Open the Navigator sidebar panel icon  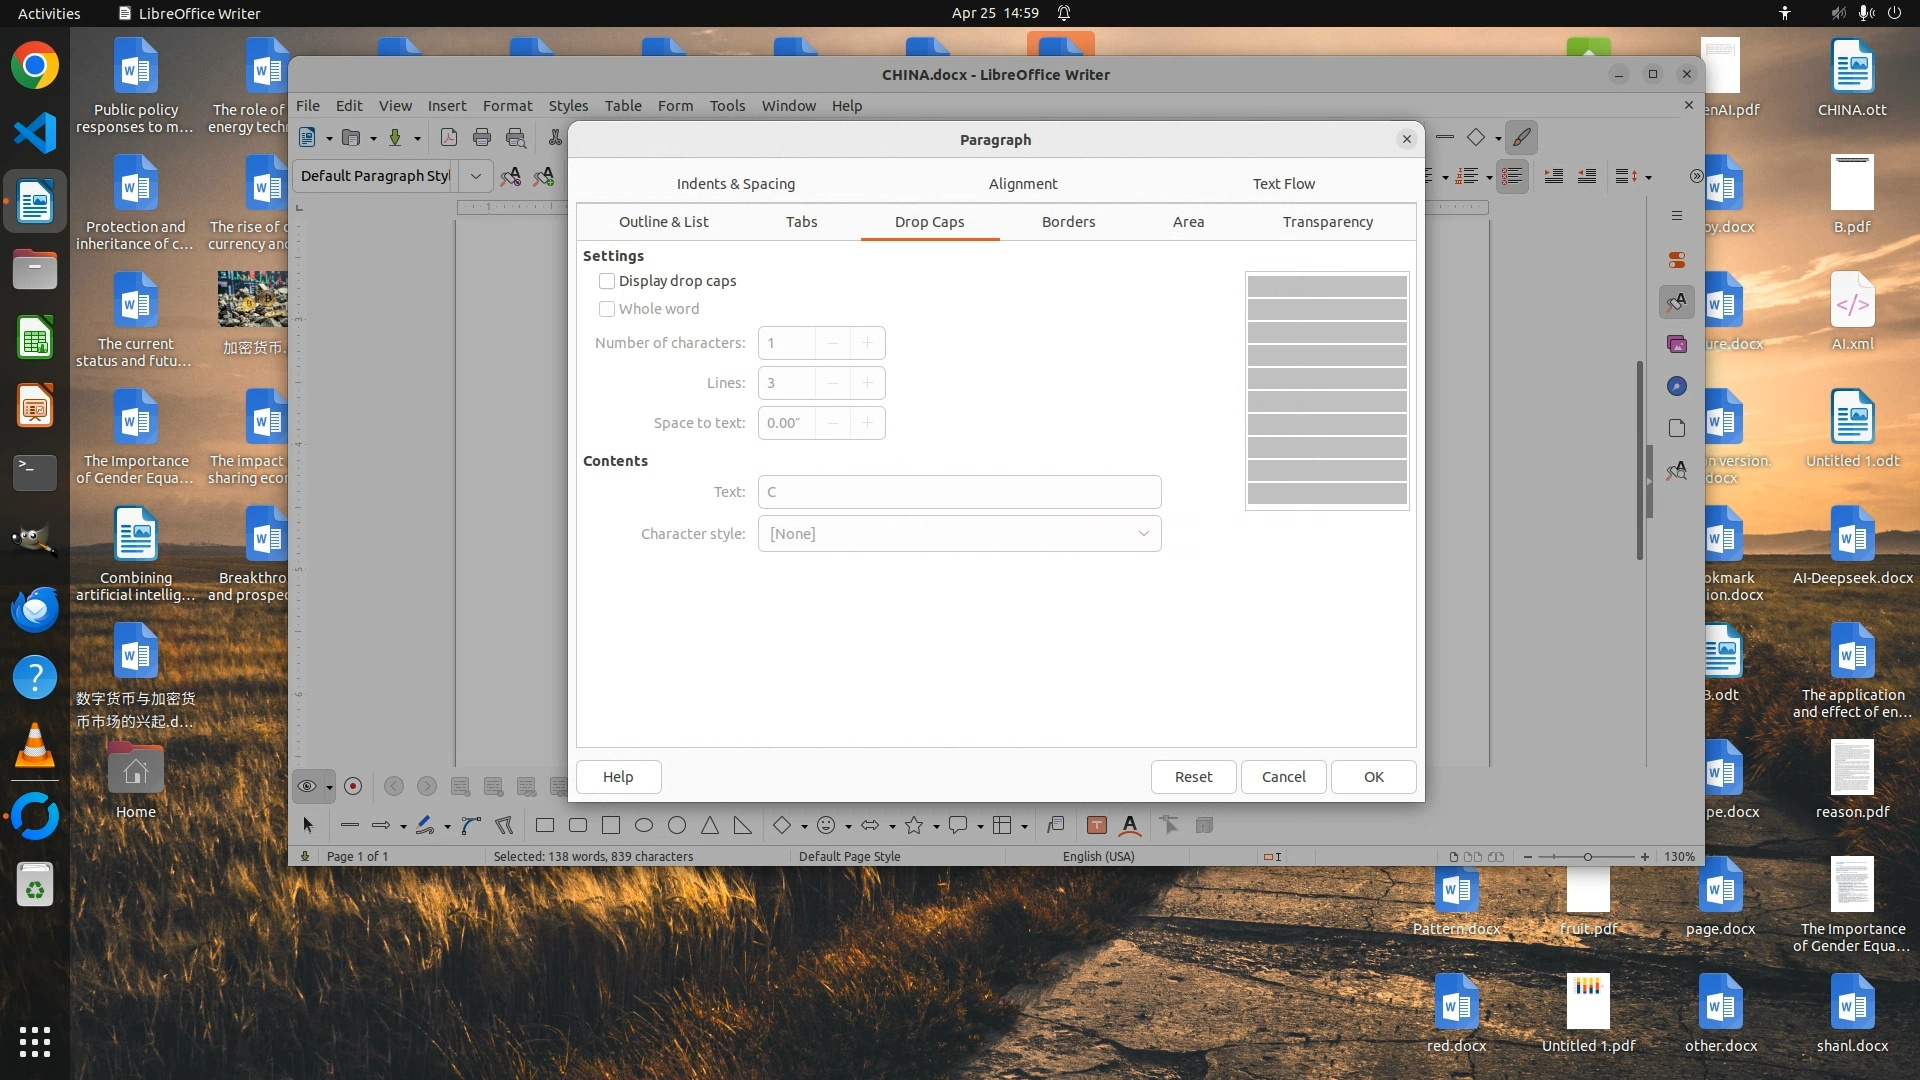pyautogui.click(x=1677, y=386)
